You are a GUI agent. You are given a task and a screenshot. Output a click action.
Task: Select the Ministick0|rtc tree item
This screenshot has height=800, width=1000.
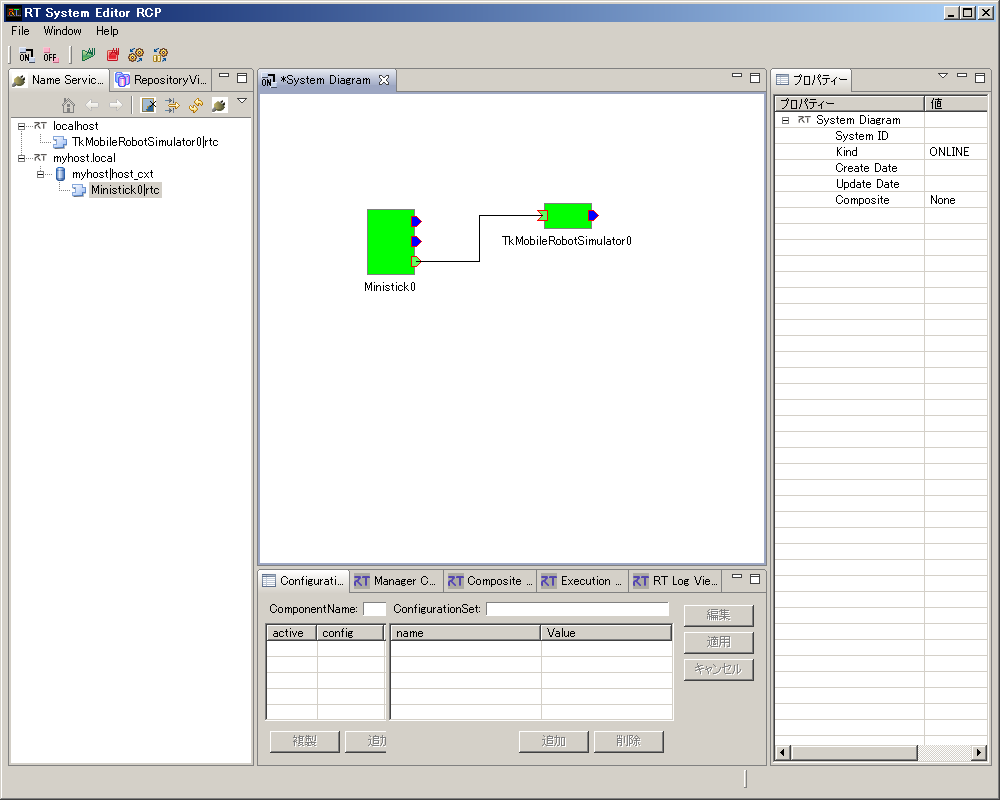pyautogui.click(x=125, y=190)
